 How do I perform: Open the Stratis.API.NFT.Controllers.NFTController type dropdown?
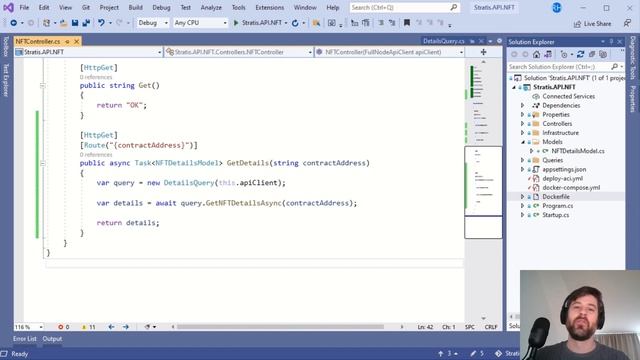(239, 52)
